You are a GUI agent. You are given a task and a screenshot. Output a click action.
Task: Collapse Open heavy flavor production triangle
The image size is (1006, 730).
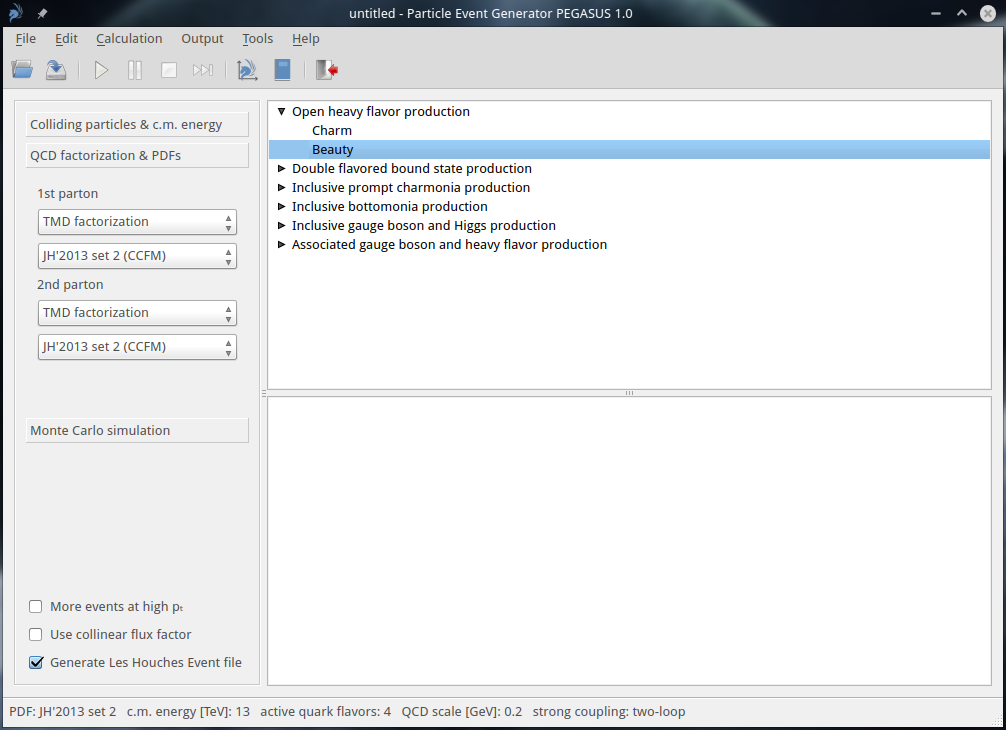(x=281, y=112)
